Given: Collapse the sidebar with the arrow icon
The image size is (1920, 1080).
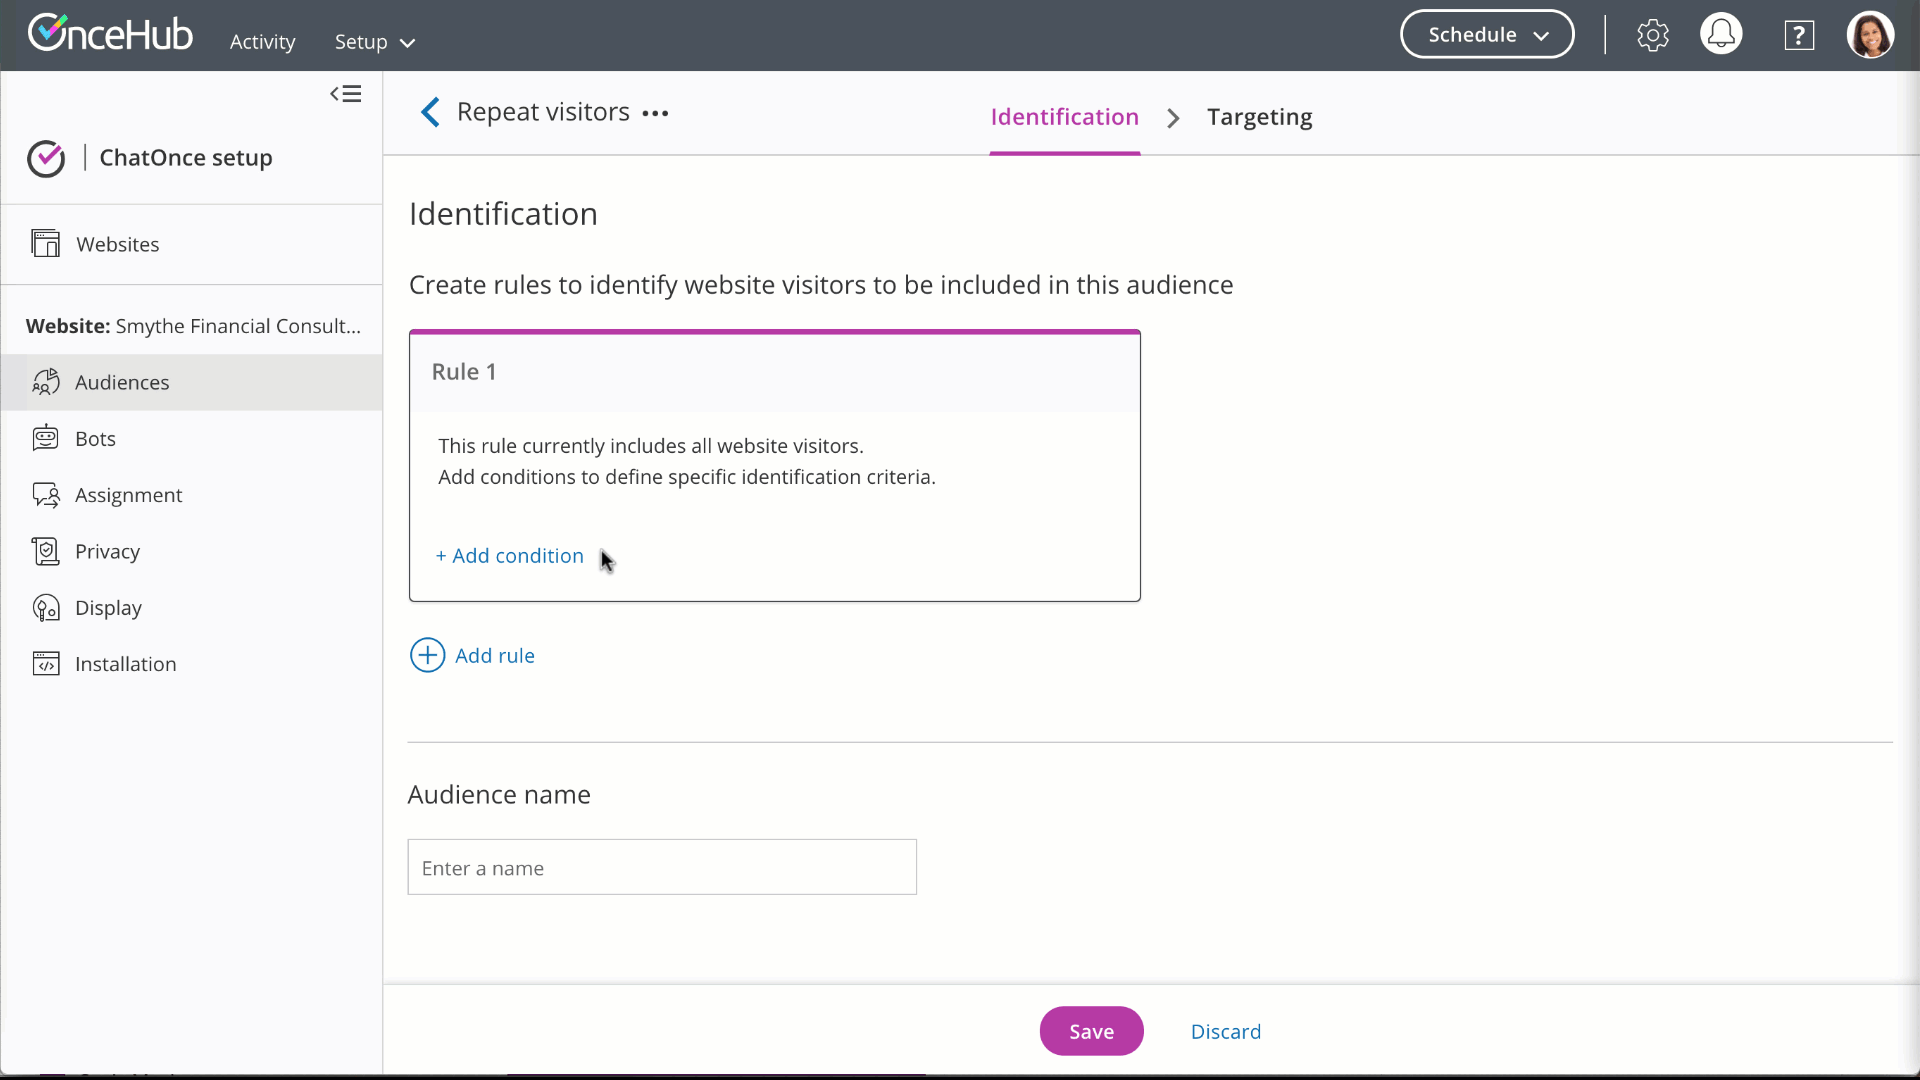Looking at the screenshot, I should click(346, 94).
